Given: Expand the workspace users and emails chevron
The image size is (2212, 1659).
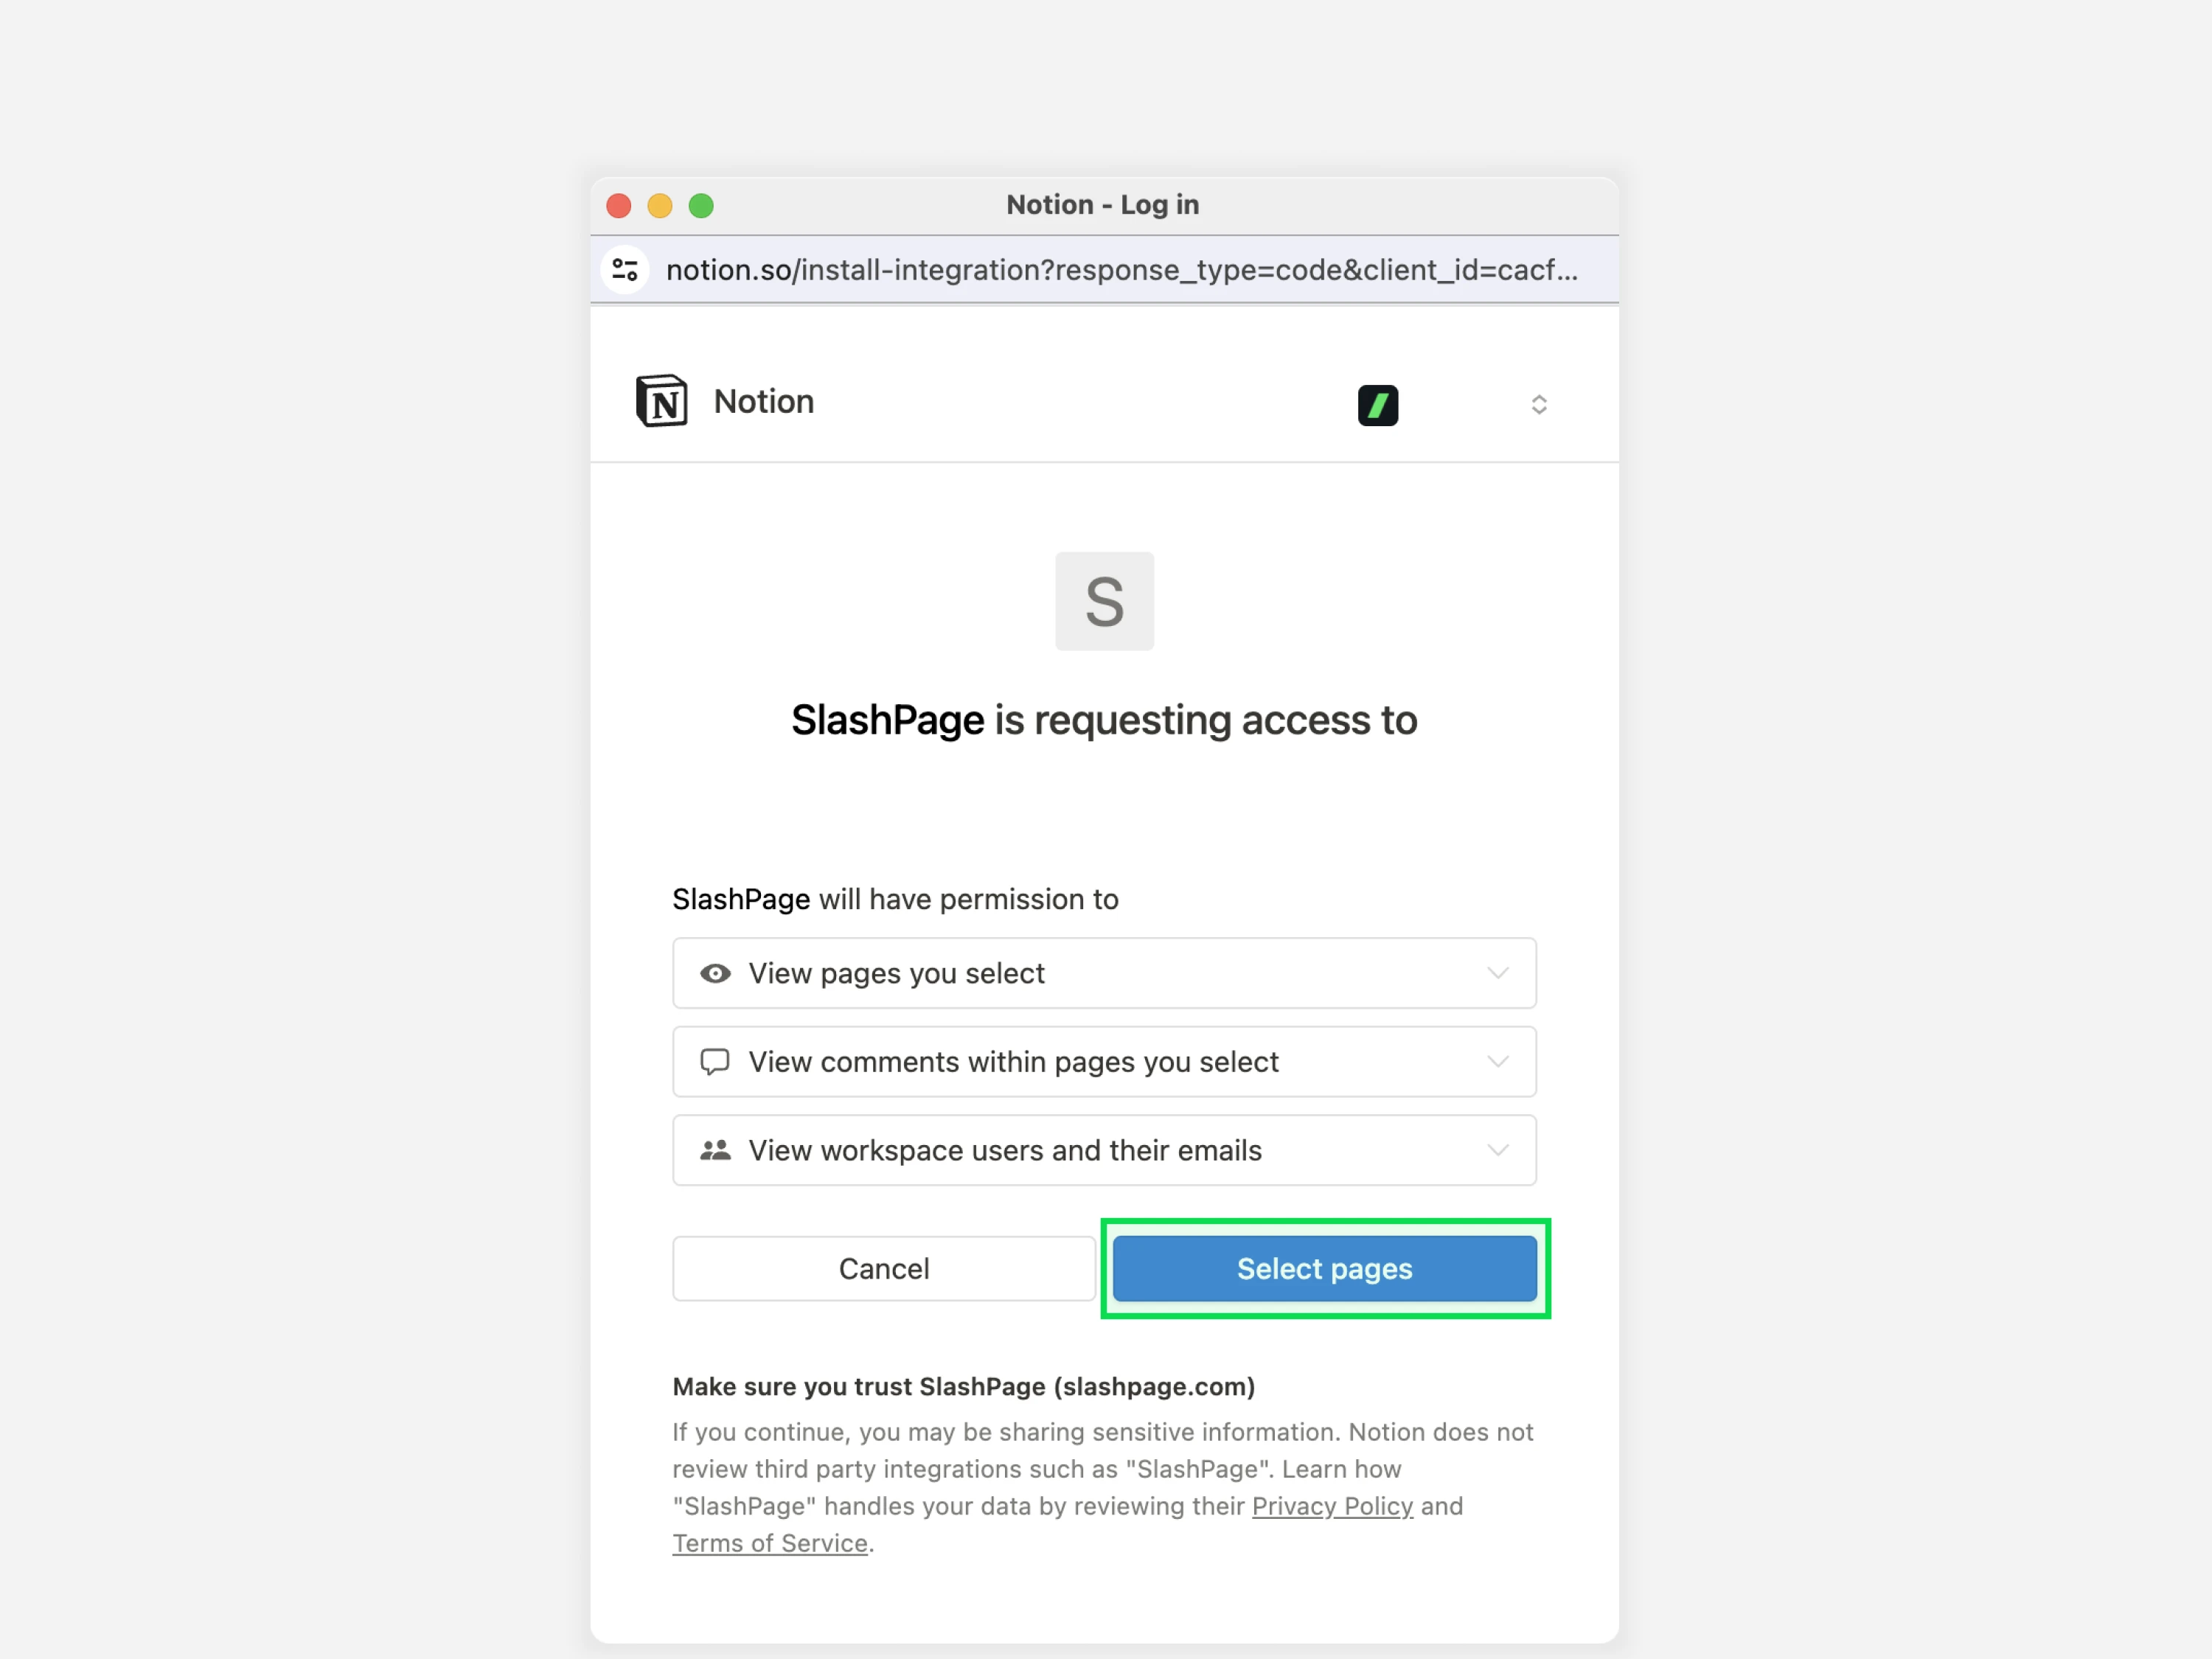Looking at the screenshot, I should point(1497,1150).
